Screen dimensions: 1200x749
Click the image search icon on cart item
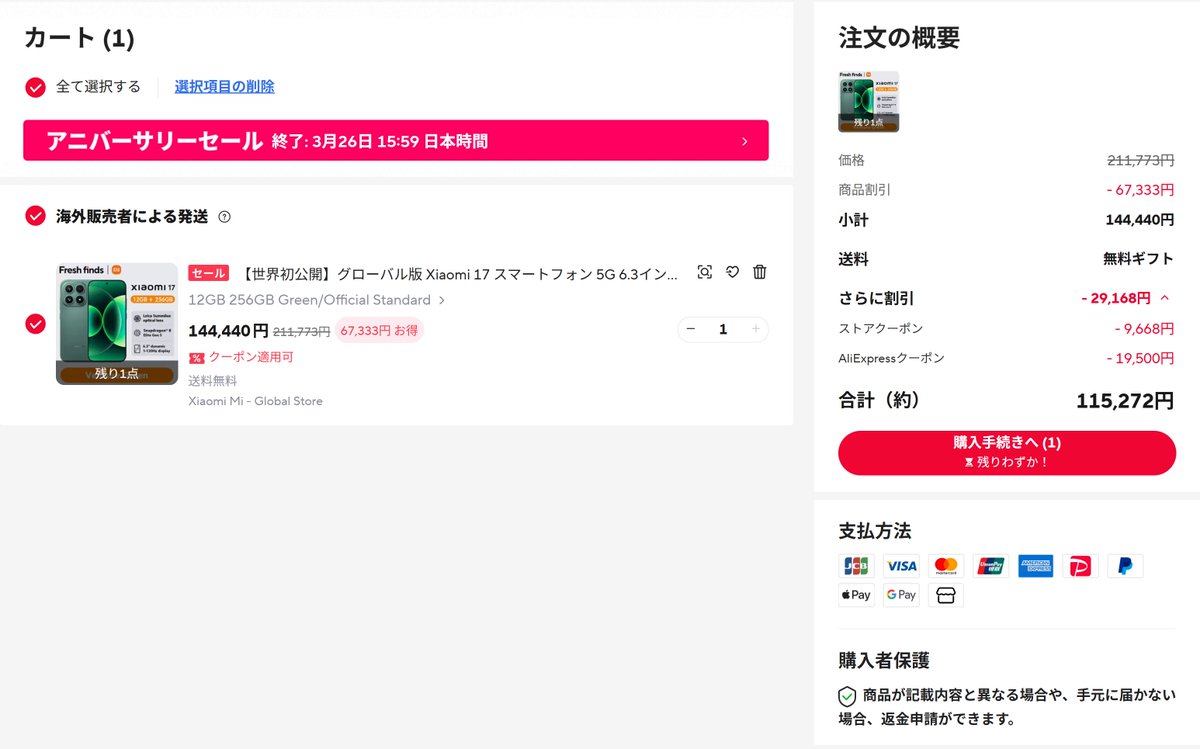[705, 272]
